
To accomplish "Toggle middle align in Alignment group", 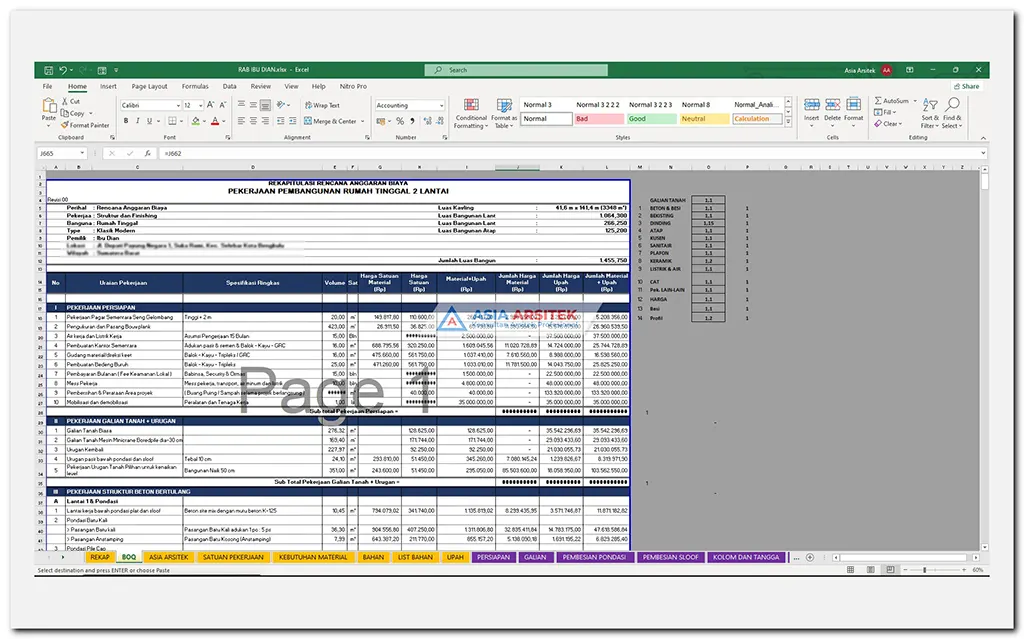I will click(253, 105).
